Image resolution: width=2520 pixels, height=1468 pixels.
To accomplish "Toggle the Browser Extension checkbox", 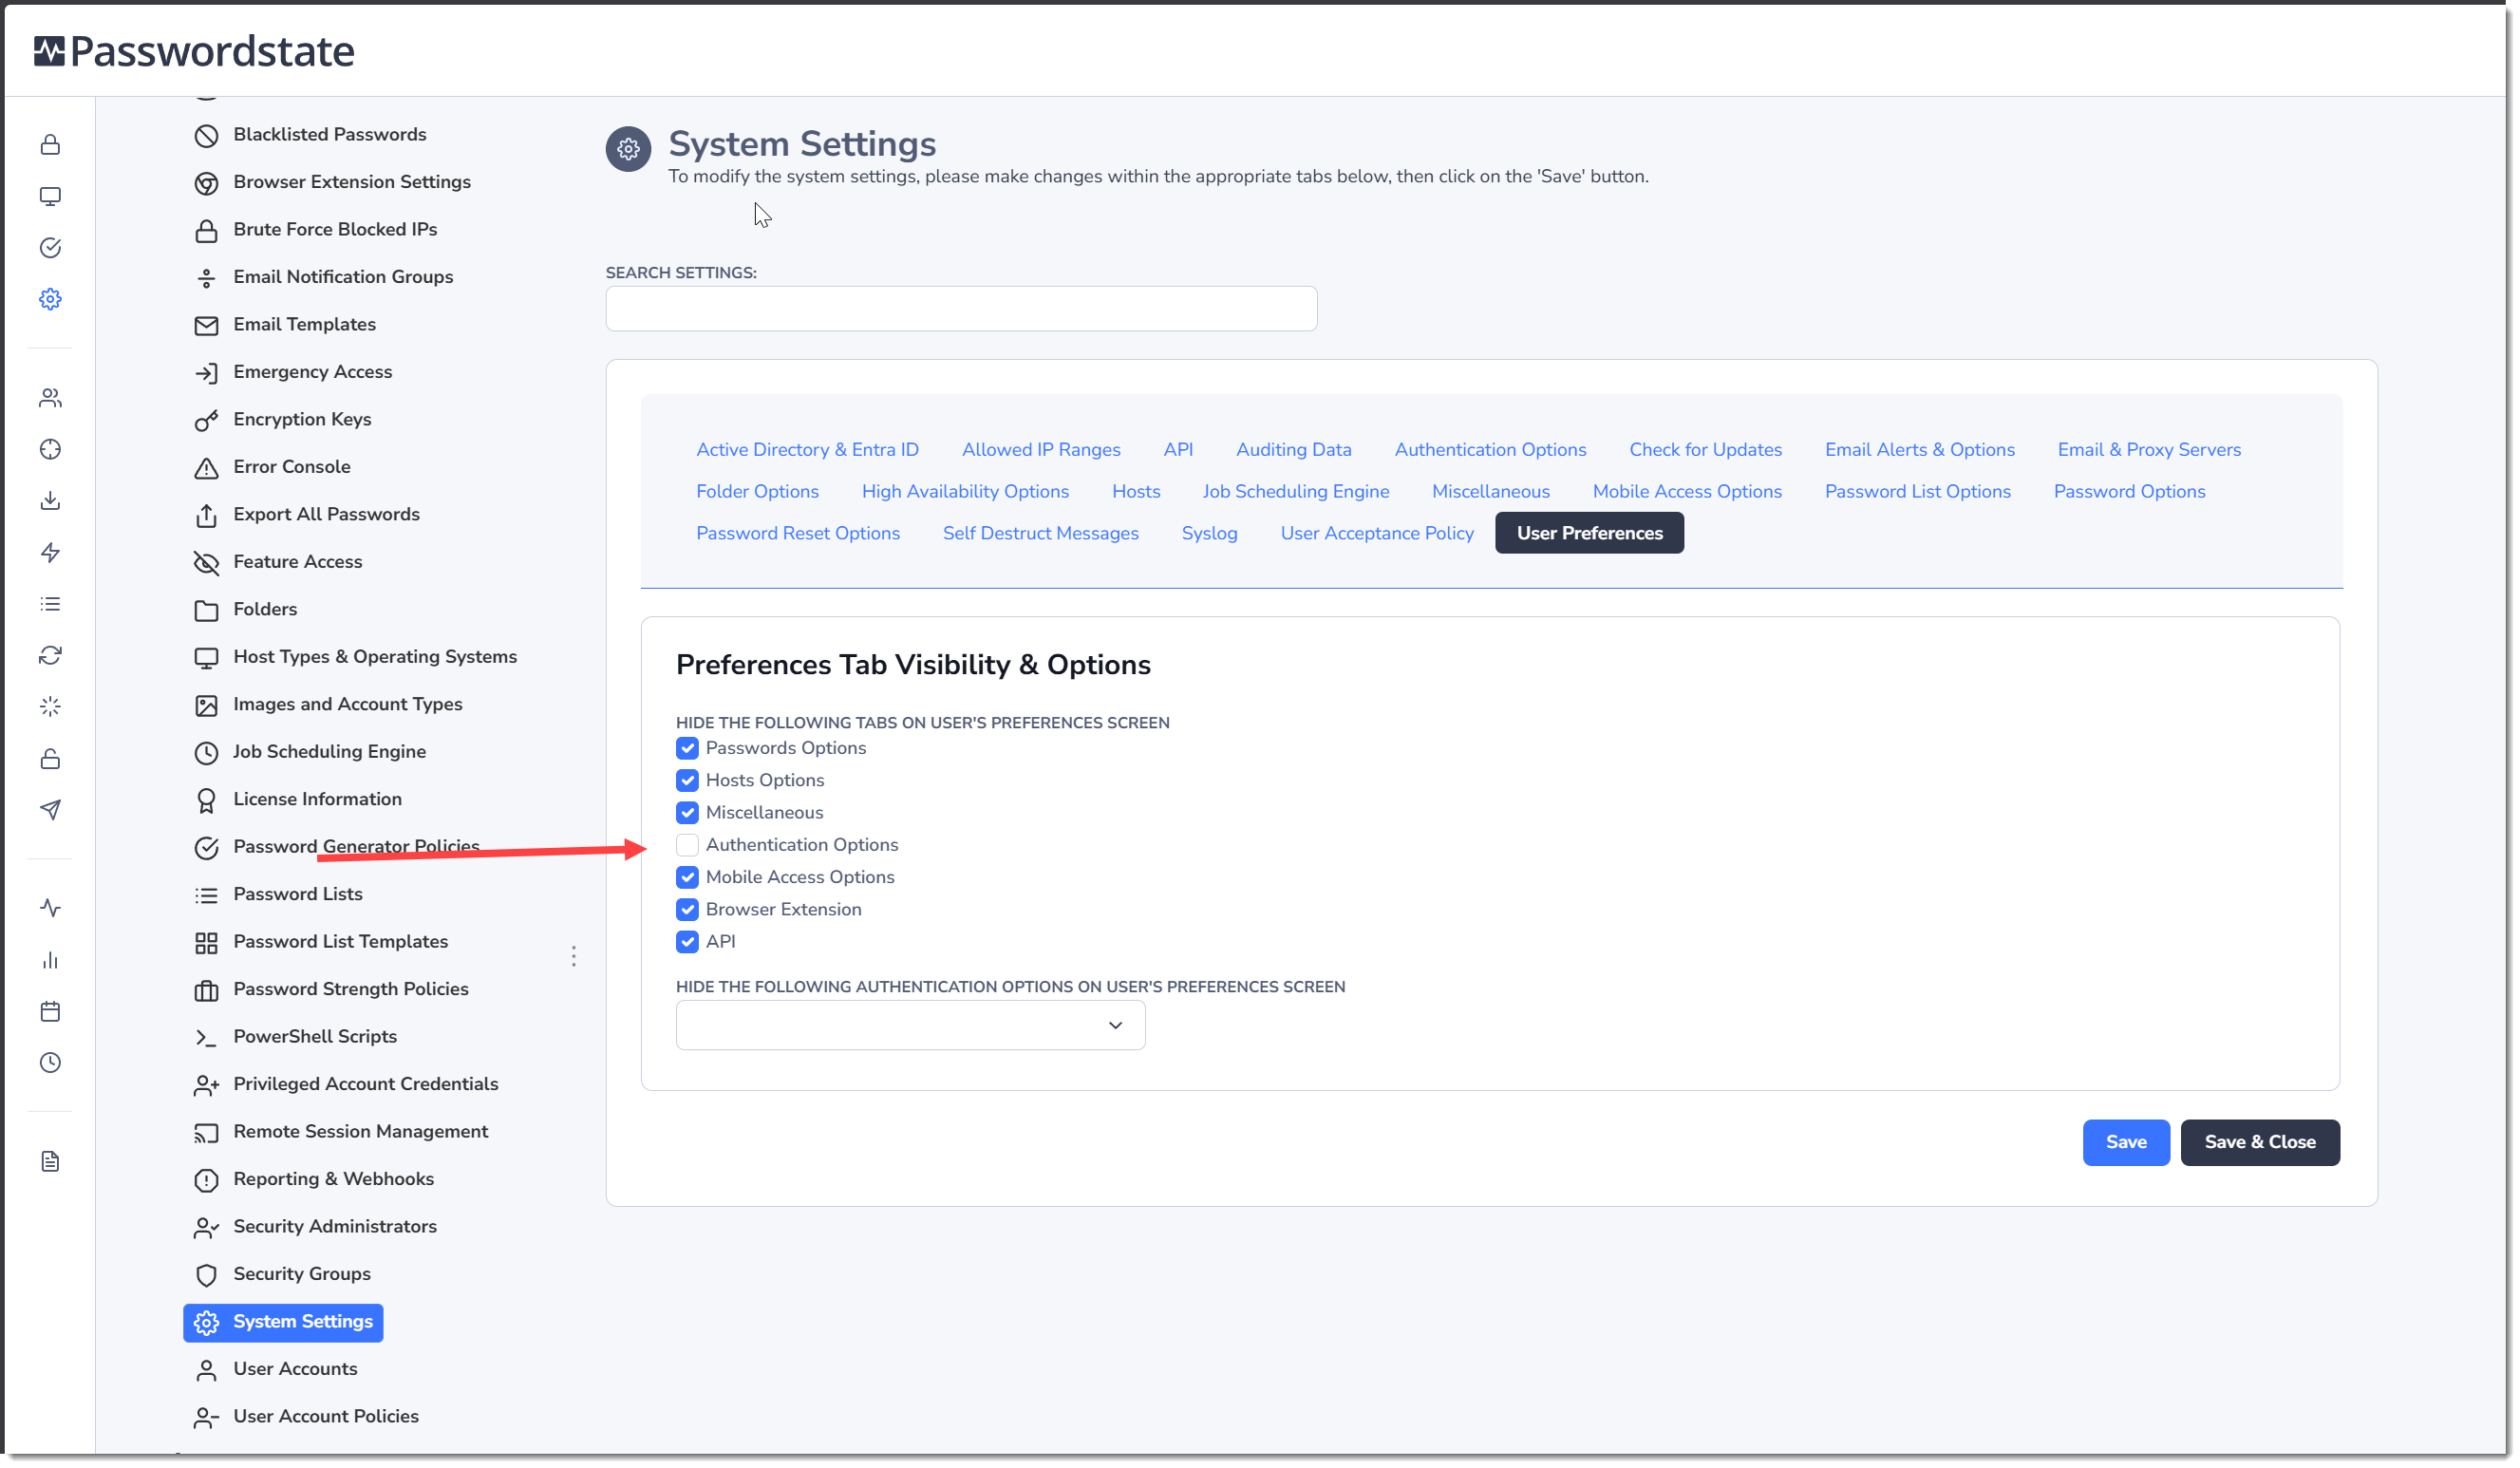I will 687,910.
